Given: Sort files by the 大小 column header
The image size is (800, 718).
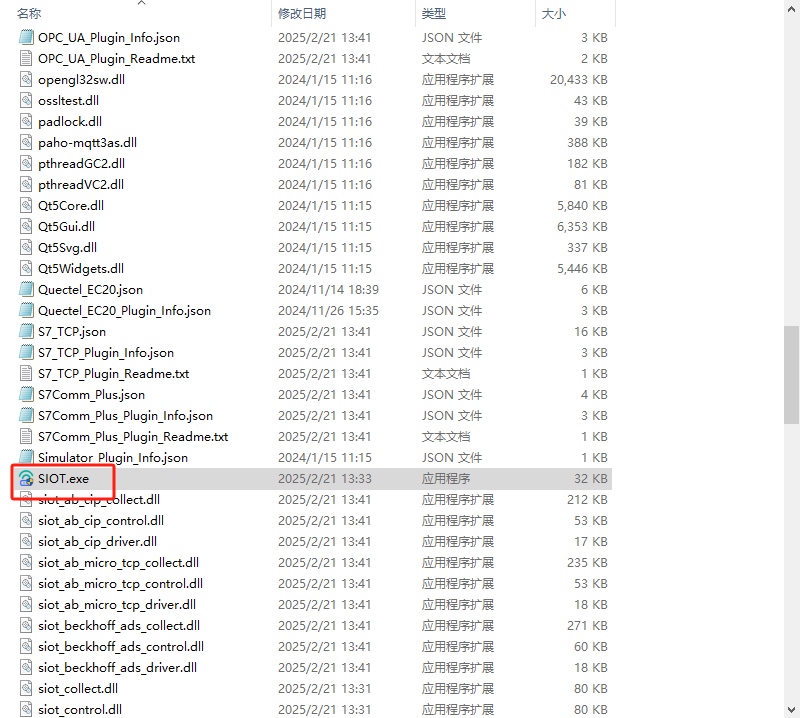Looking at the screenshot, I should coord(554,14).
